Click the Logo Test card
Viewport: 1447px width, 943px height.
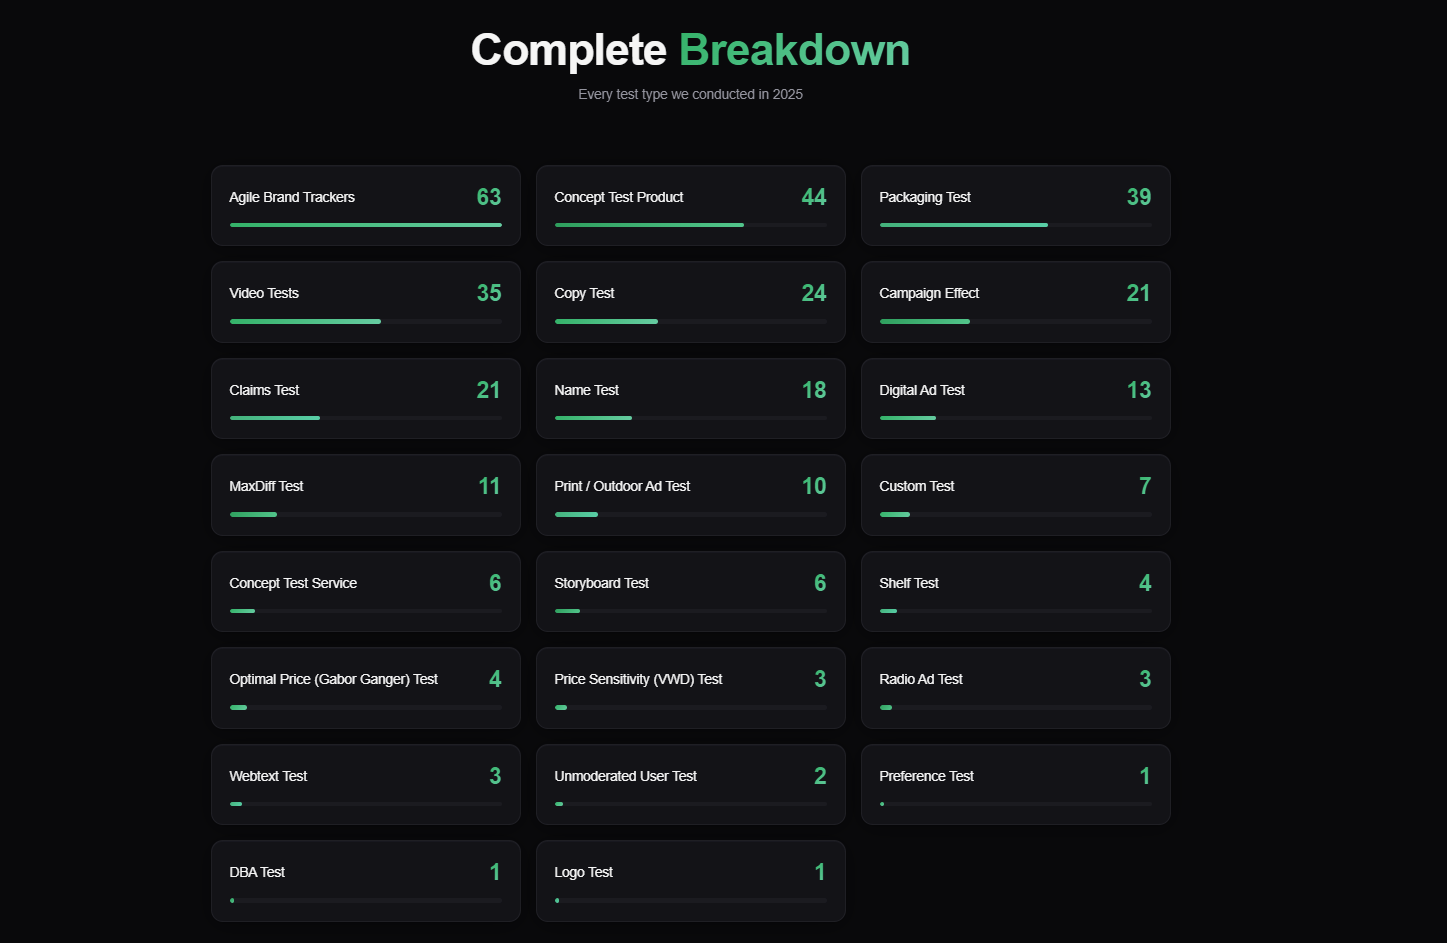690,881
